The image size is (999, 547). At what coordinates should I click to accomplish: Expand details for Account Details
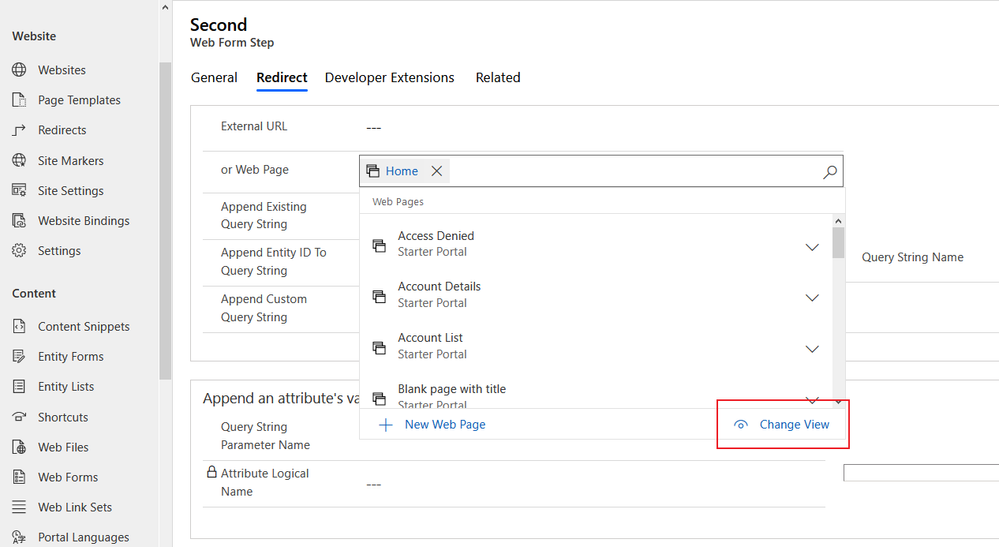(812, 298)
